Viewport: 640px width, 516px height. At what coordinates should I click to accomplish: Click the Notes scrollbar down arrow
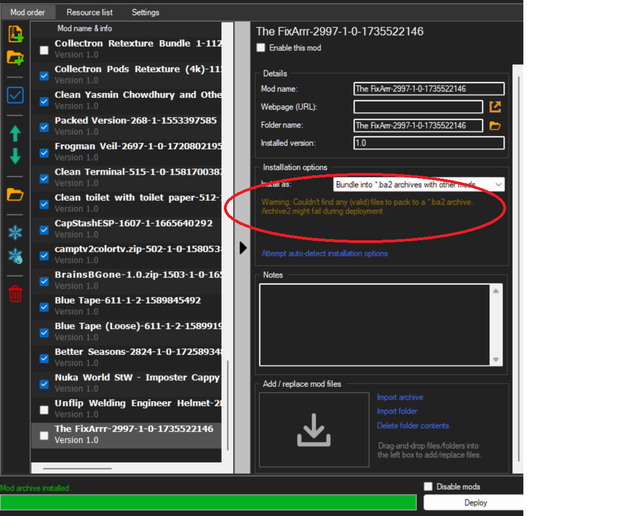point(496,360)
